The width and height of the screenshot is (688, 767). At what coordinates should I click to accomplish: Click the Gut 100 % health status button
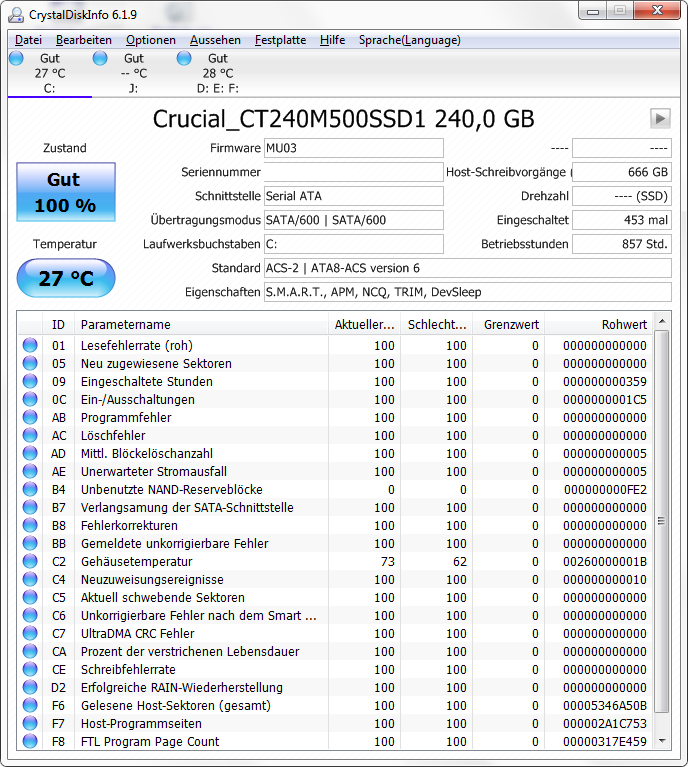tap(66, 192)
